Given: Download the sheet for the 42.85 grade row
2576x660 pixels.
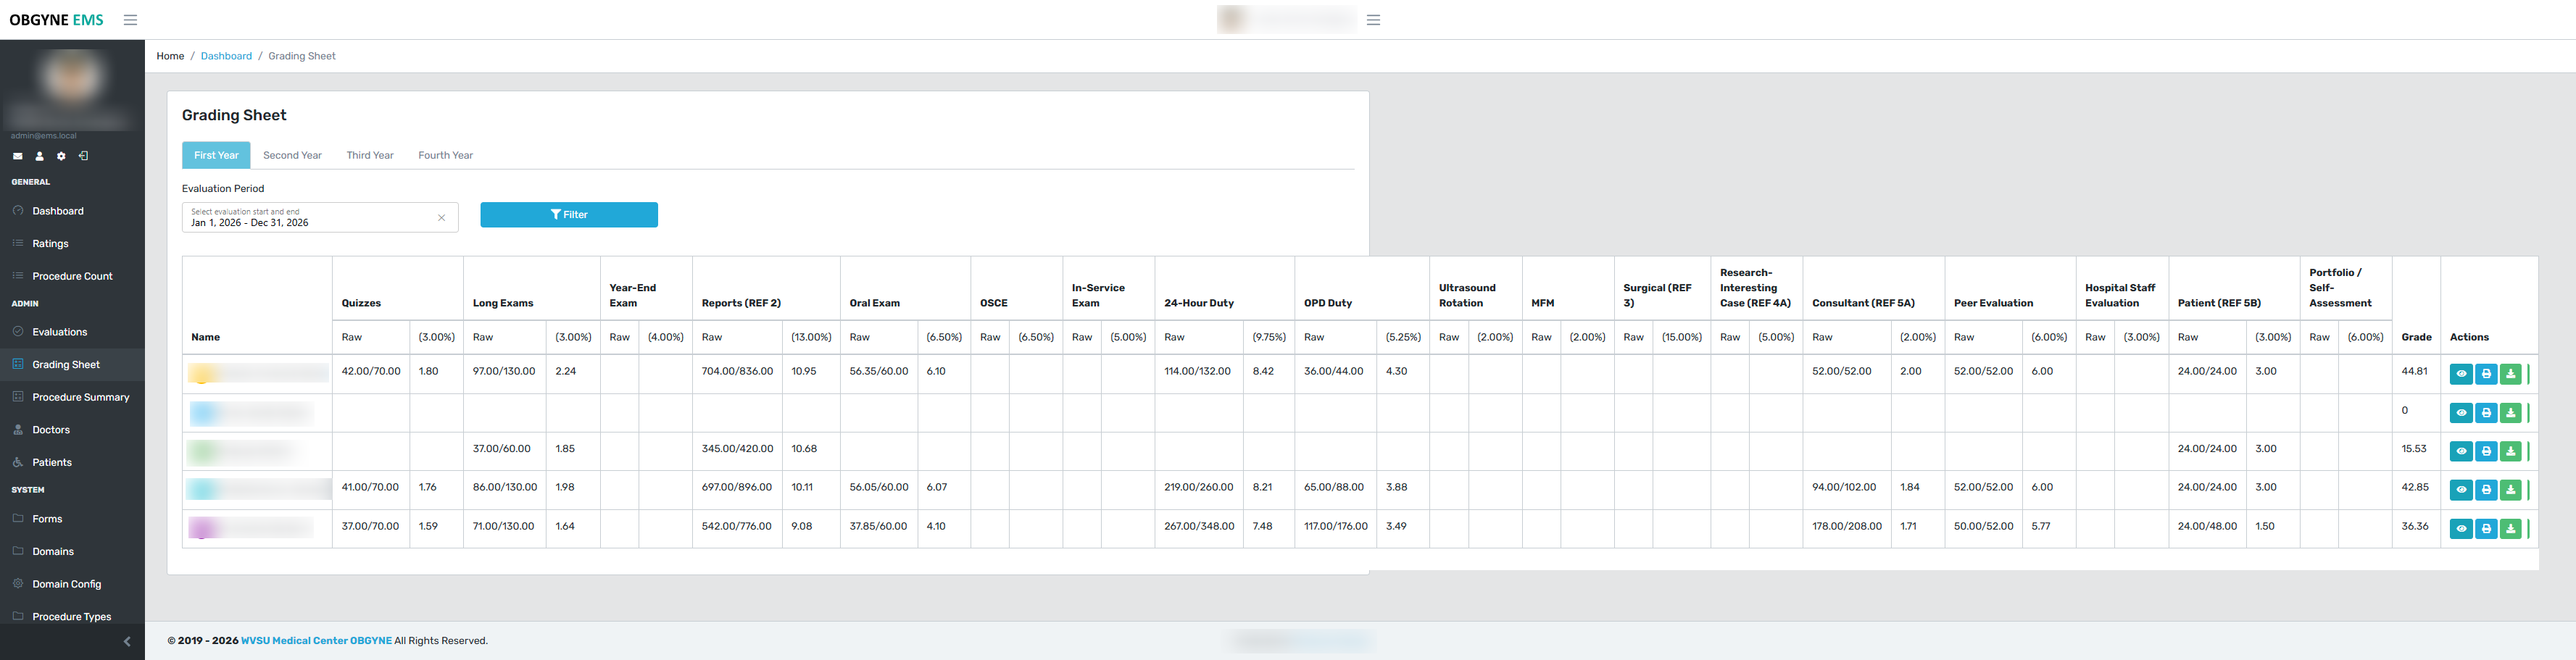Looking at the screenshot, I should click(2510, 490).
